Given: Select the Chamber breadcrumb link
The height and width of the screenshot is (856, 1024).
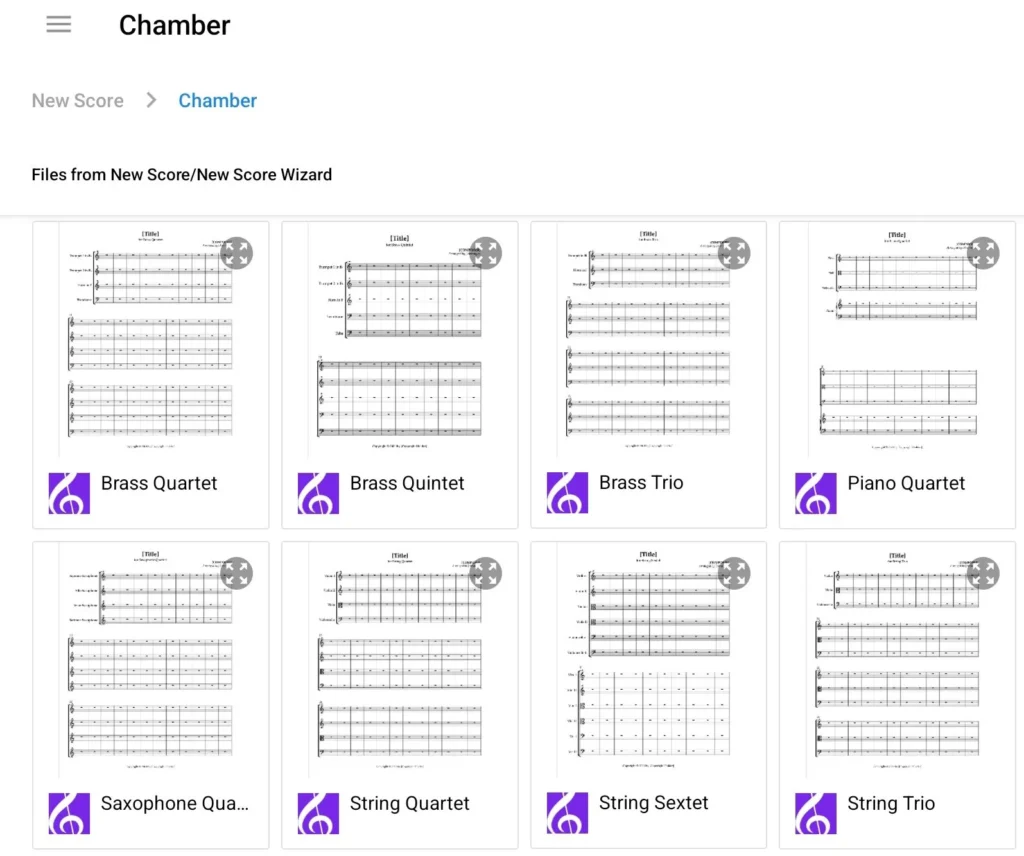Looking at the screenshot, I should click(x=218, y=101).
